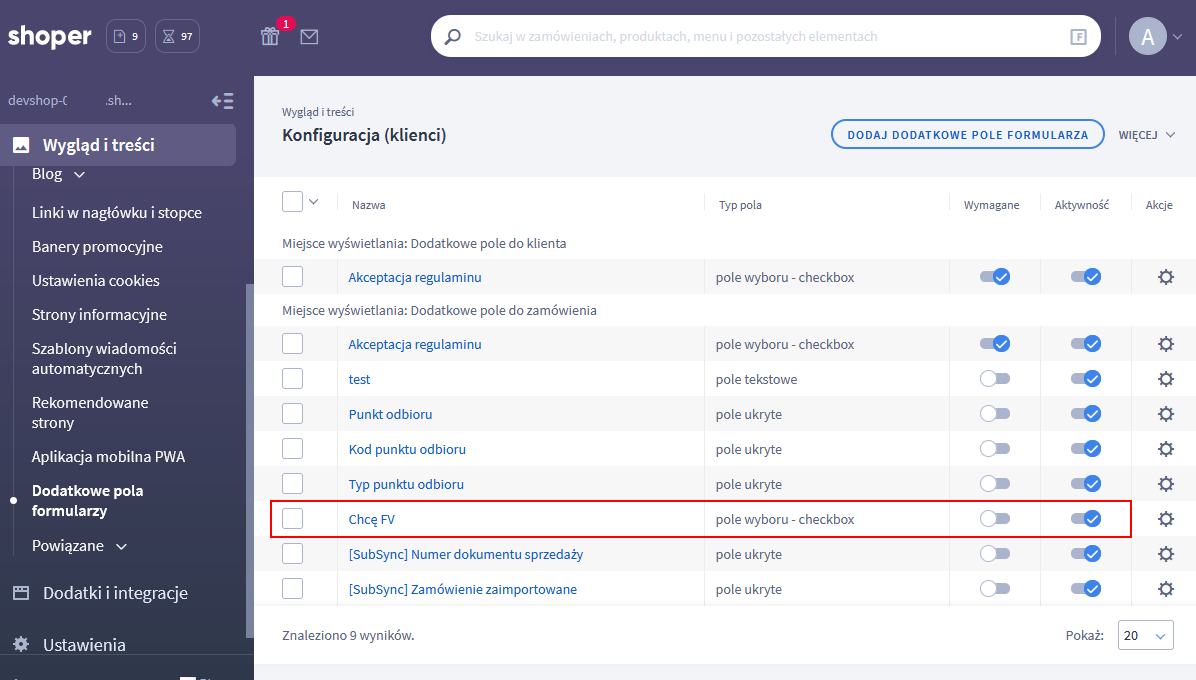Click the Wygląd i treści image icon
1196x680 pixels.
click(21, 145)
